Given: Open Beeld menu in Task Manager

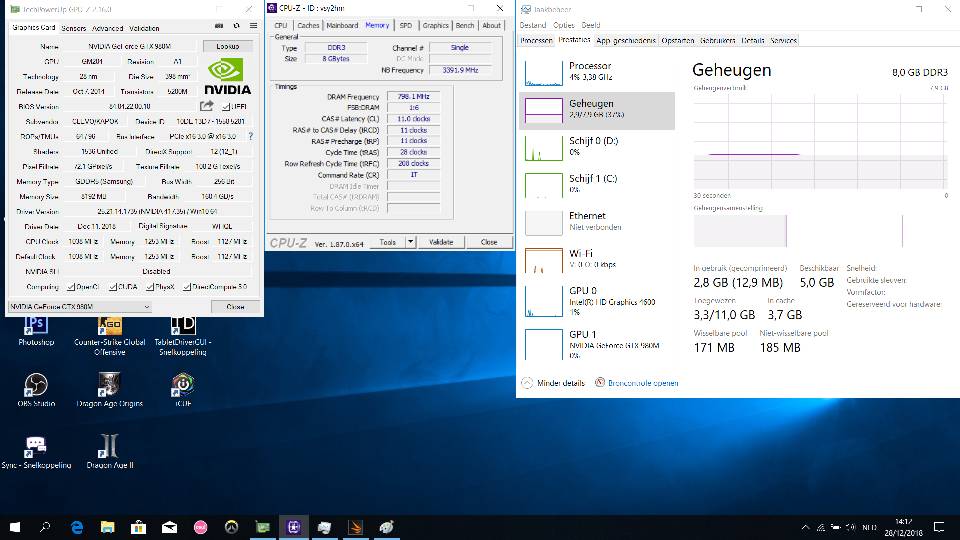Looking at the screenshot, I should coord(591,25).
